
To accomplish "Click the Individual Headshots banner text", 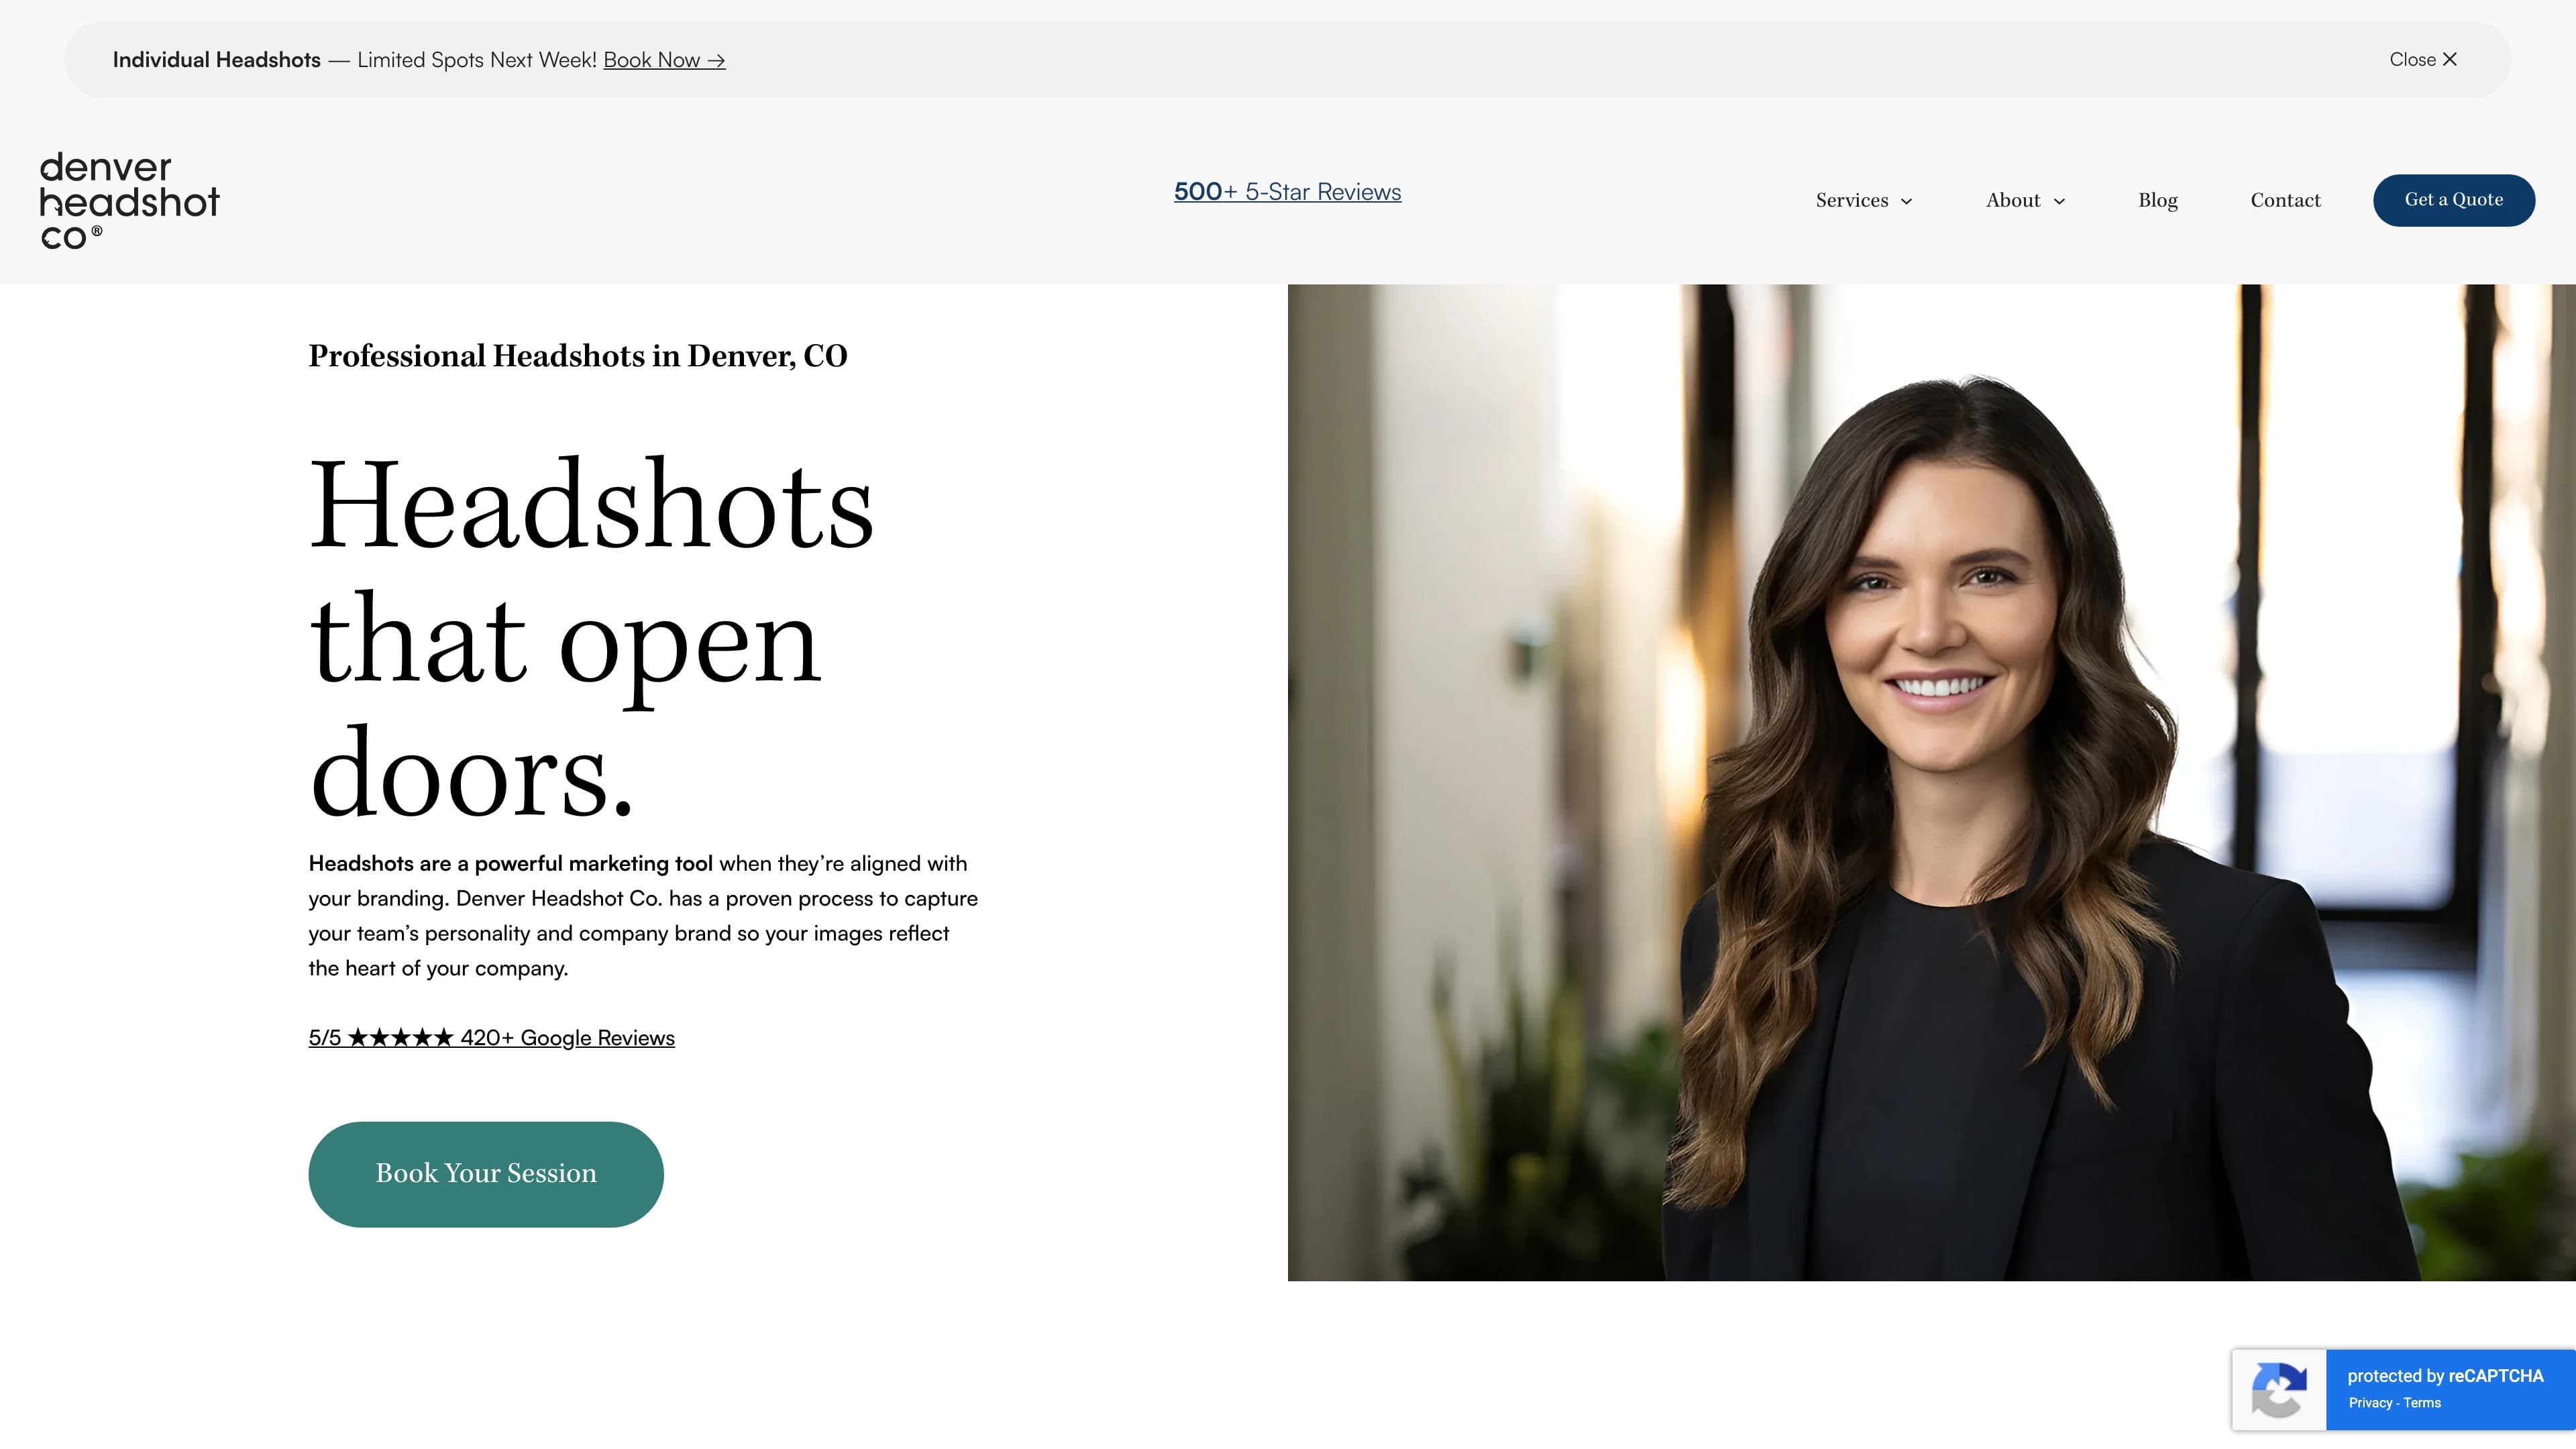I will [x=216, y=60].
